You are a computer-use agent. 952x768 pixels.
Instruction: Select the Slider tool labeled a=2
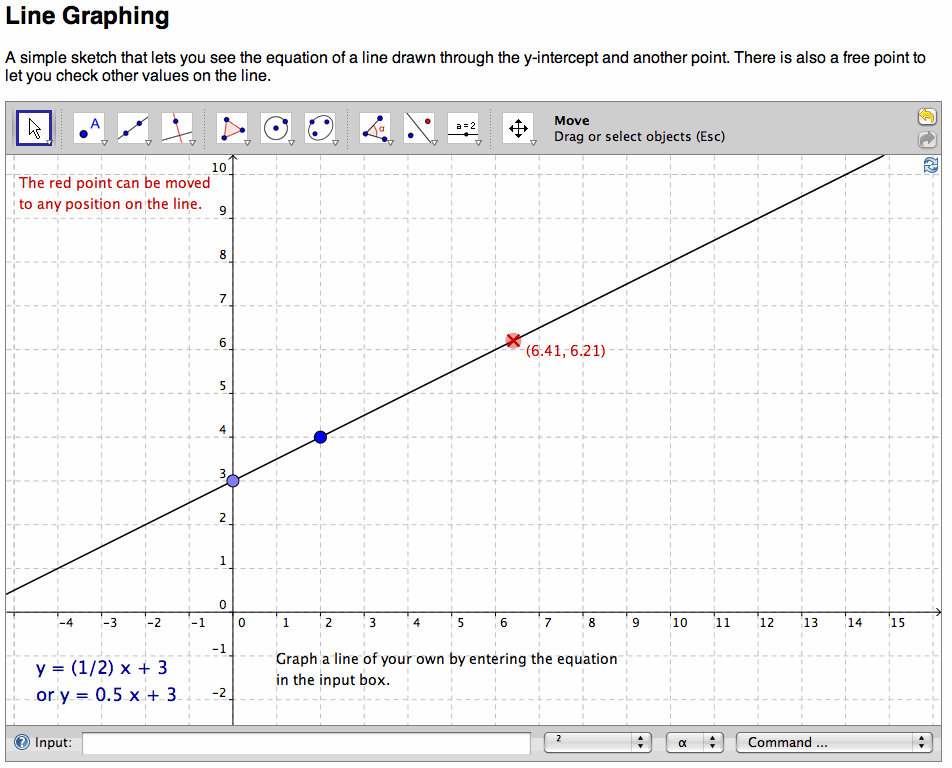click(x=464, y=127)
